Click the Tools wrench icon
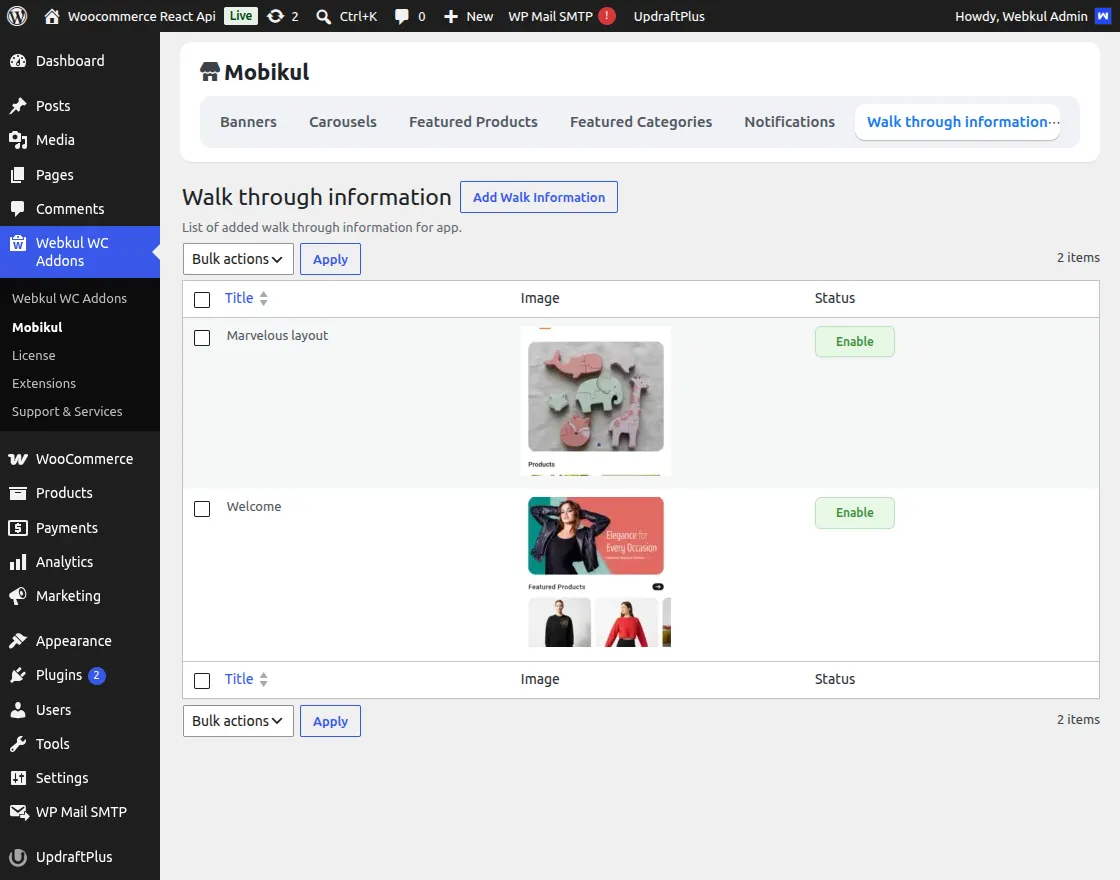This screenshot has width=1120, height=880. pyautogui.click(x=18, y=744)
